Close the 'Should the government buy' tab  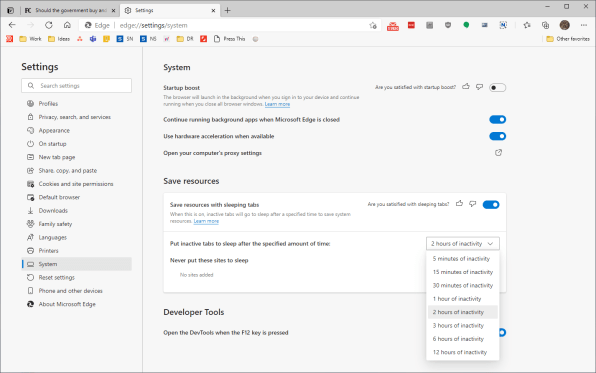point(113,11)
